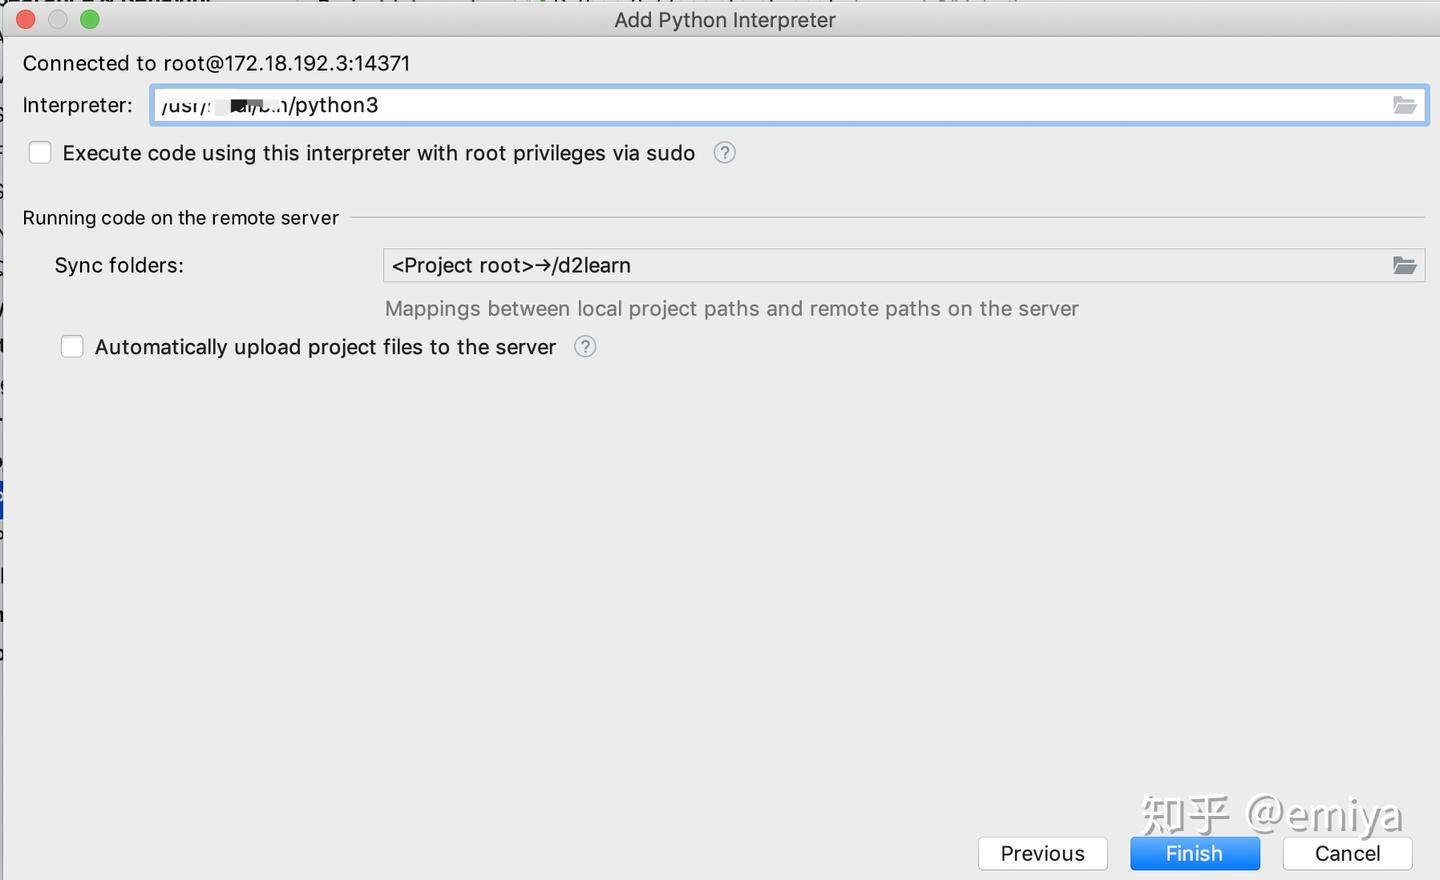The width and height of the screenshot is (1440, 880).
Task: Click the 'Sync folders:' label
Action: (119, 265)
